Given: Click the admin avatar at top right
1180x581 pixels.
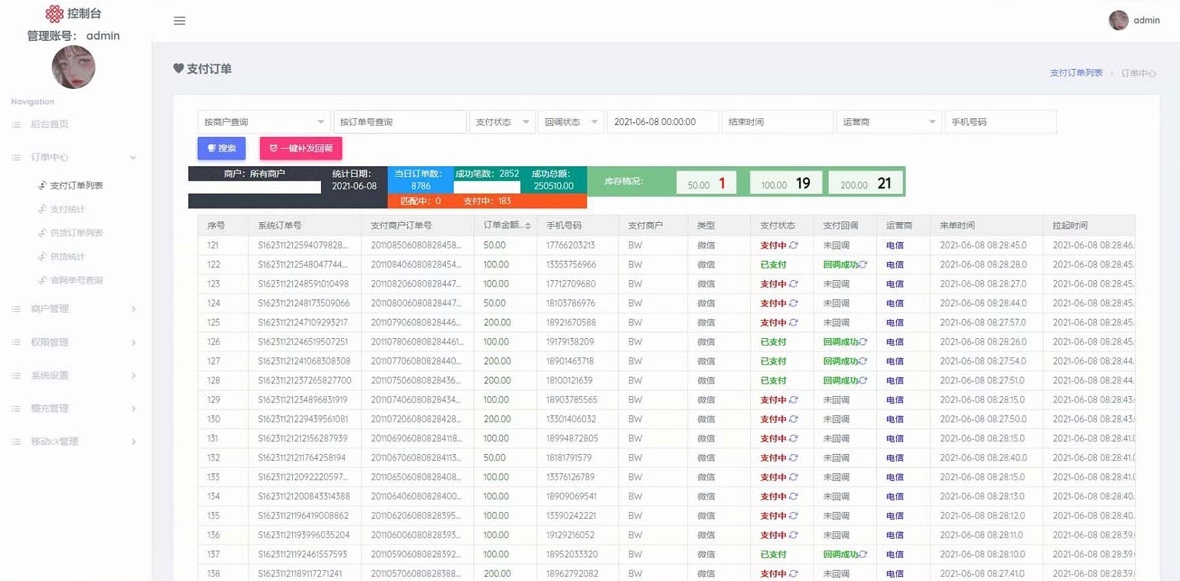Looking at the screenshot, I should click(1118, 20).
